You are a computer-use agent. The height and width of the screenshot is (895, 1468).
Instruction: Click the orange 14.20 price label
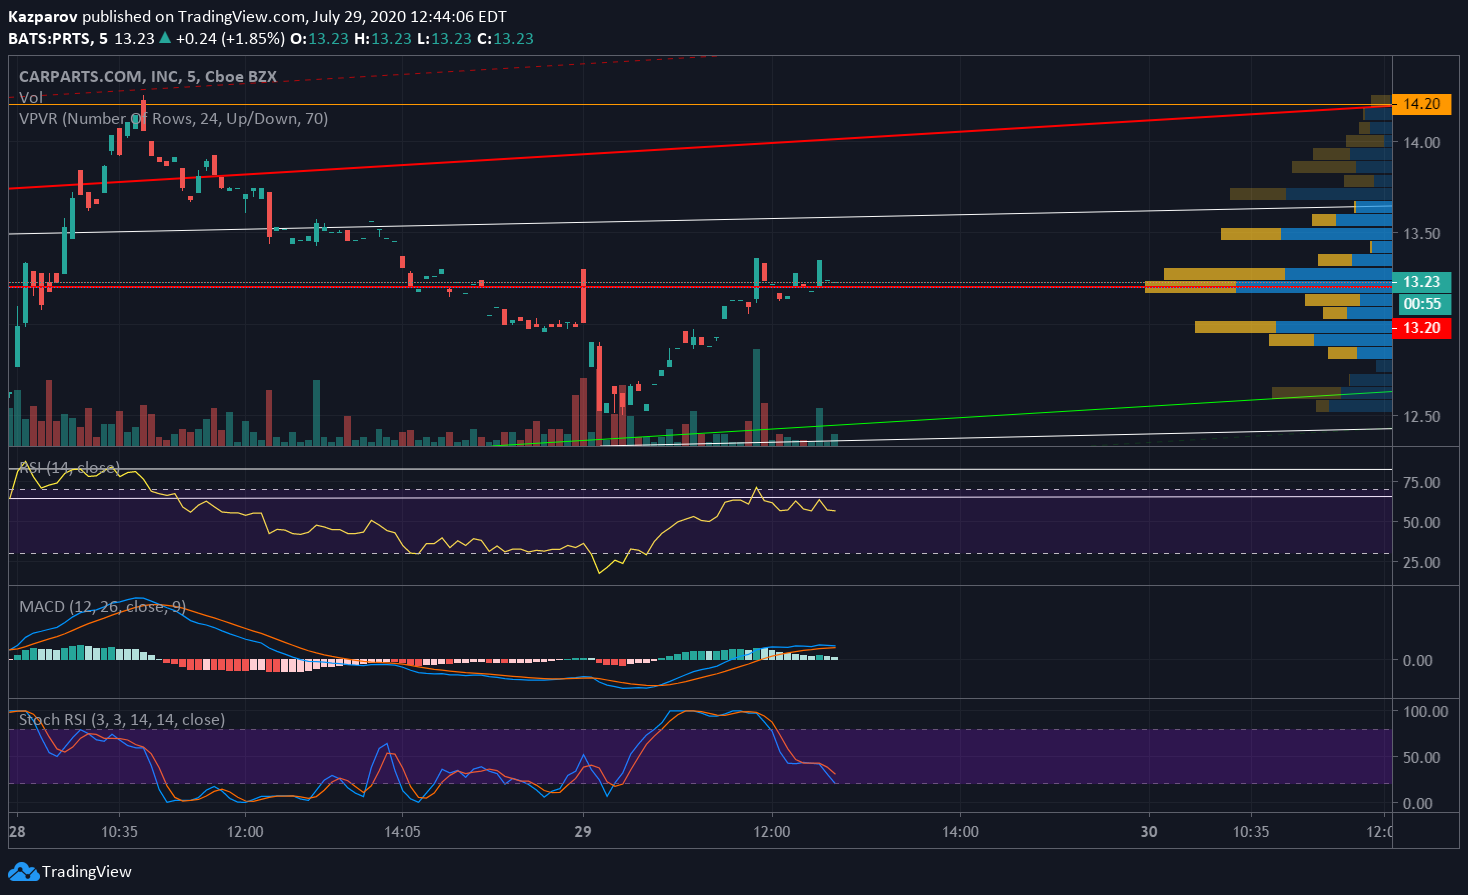[x=1421, y=104]
